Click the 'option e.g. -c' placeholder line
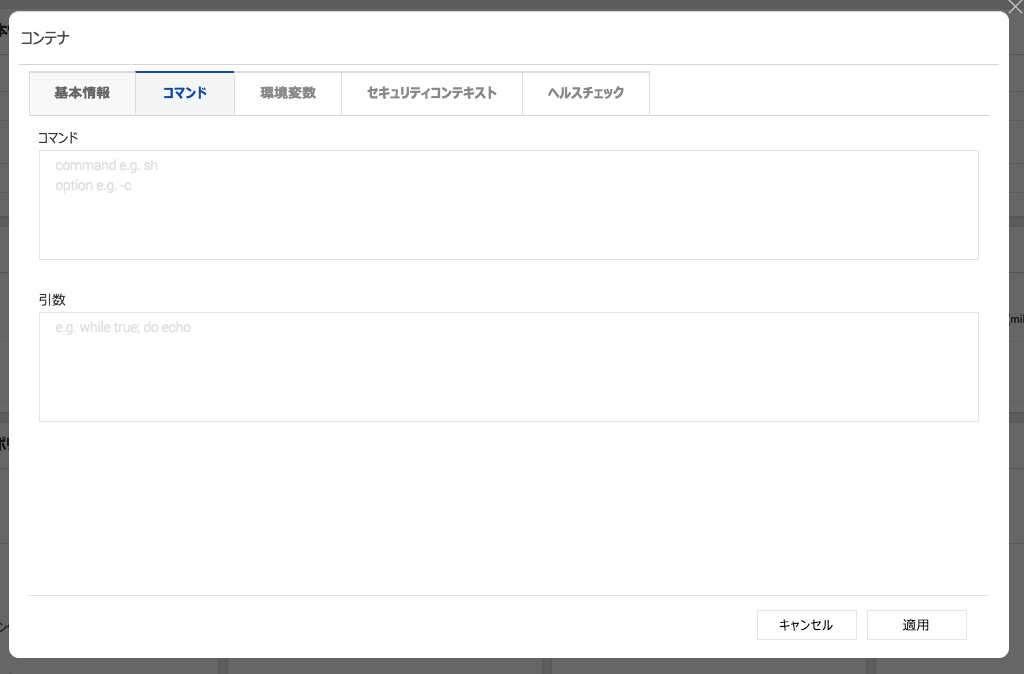 click(x=93, y=186)
